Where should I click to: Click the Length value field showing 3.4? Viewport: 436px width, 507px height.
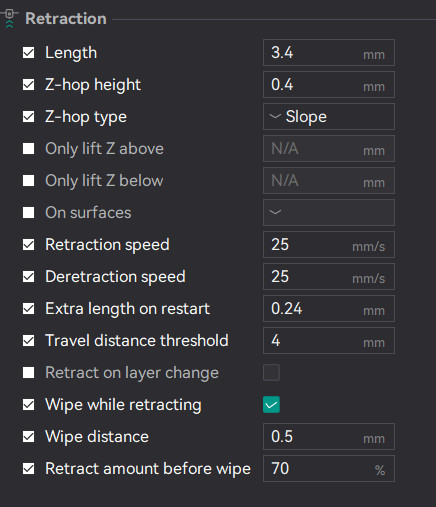tap(329, 53)
